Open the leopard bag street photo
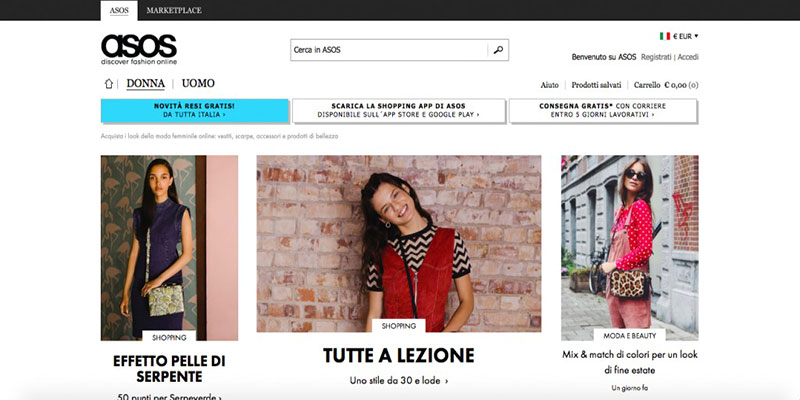 click(x=630, y=247)
